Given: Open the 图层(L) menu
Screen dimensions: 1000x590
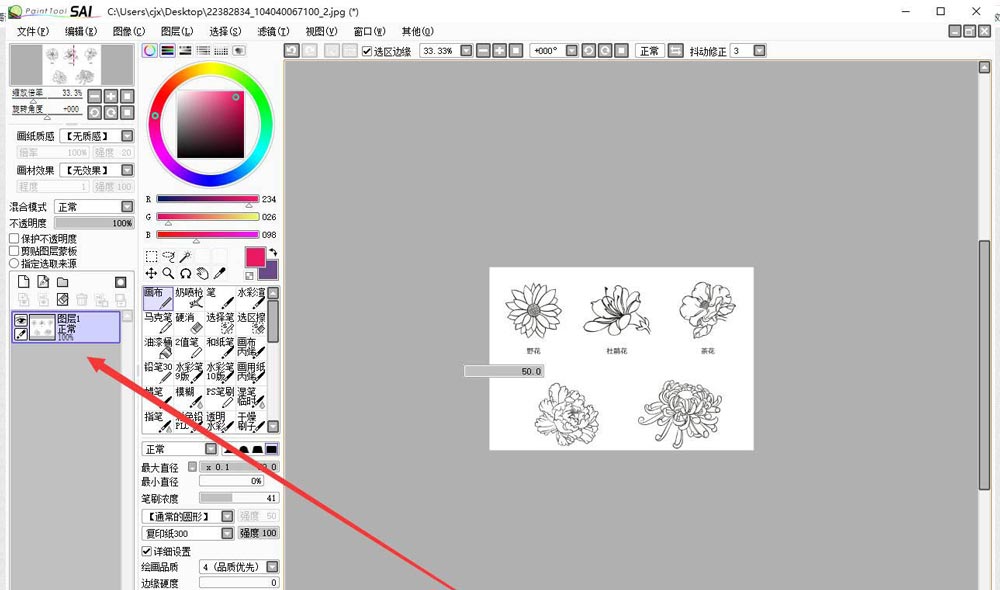Looking at the screenshot, I should 177,31.
